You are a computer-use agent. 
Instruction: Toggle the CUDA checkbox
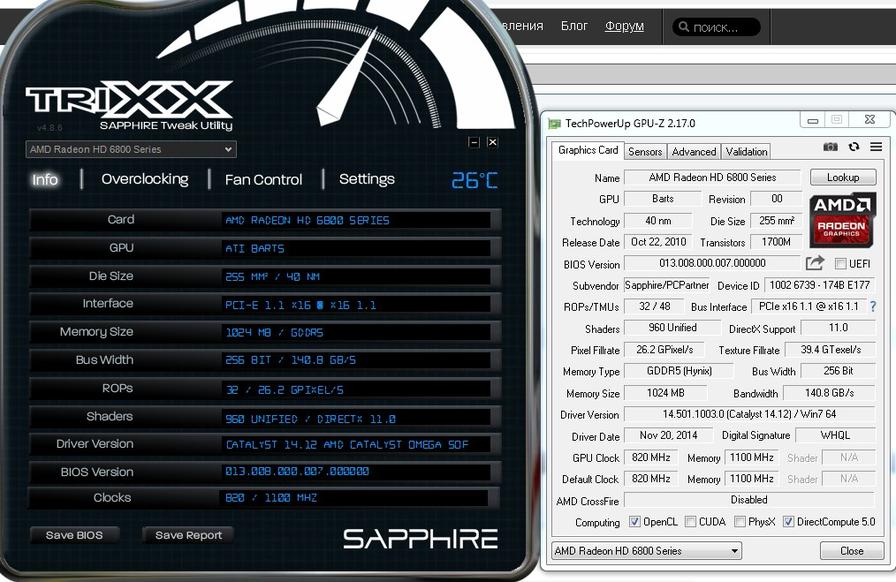[690, 521]
